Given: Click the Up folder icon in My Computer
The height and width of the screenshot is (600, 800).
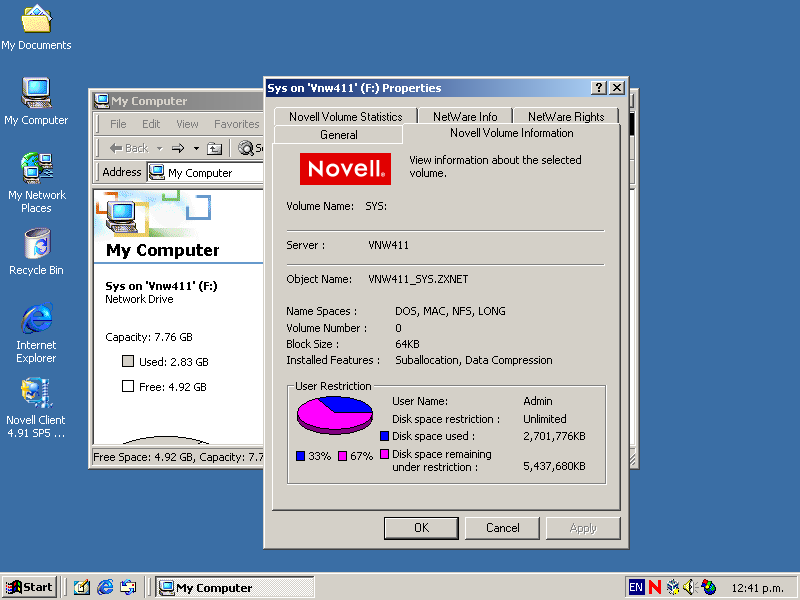Looking at the screenshot, I should 214,148.
